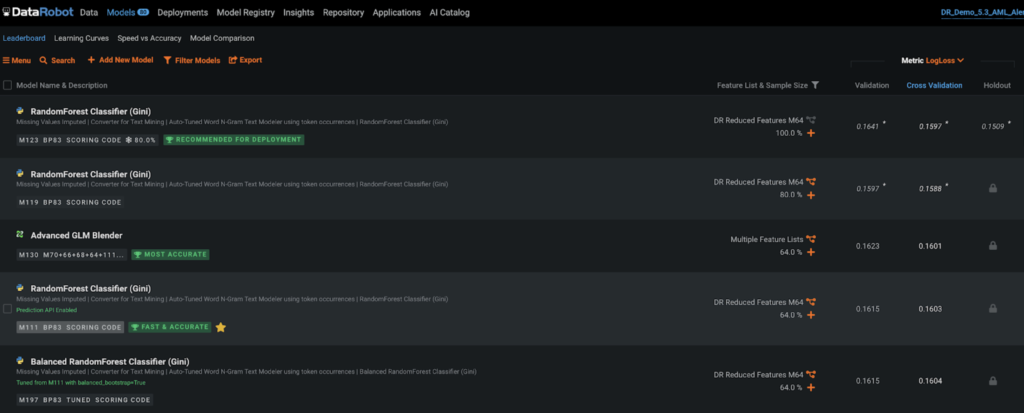Screen dimensions: 1024x413
Task: Click holdout lock of M111 model
Action: click(993, 308)
